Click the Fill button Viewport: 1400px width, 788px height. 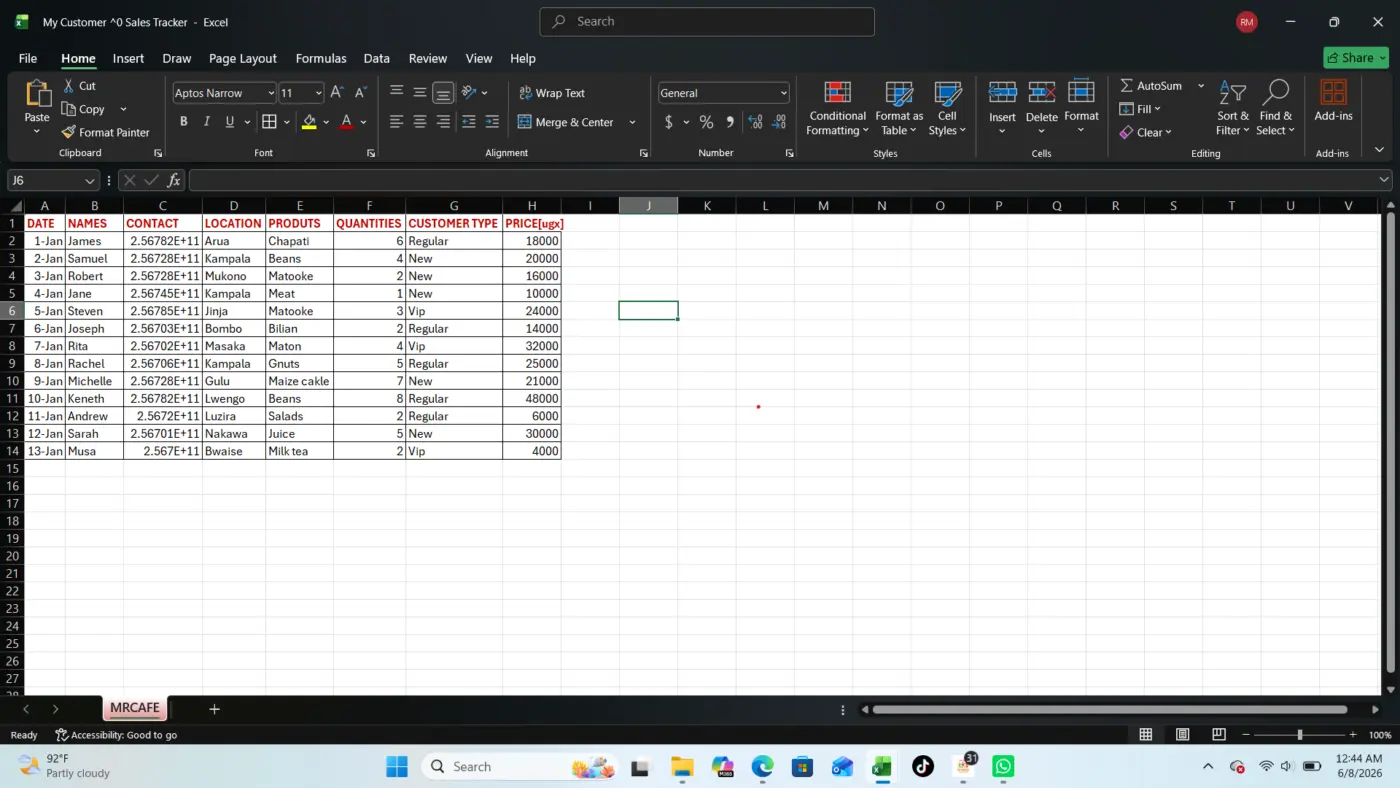[x=1140, y=109]
